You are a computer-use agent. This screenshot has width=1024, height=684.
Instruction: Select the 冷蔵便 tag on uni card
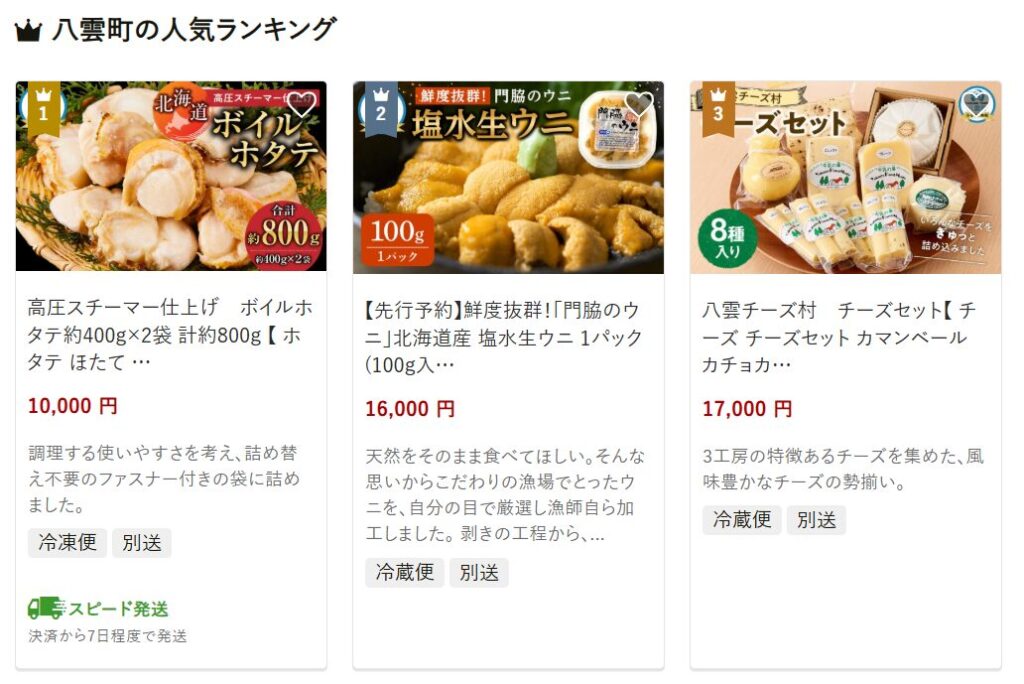click(404, 572)
